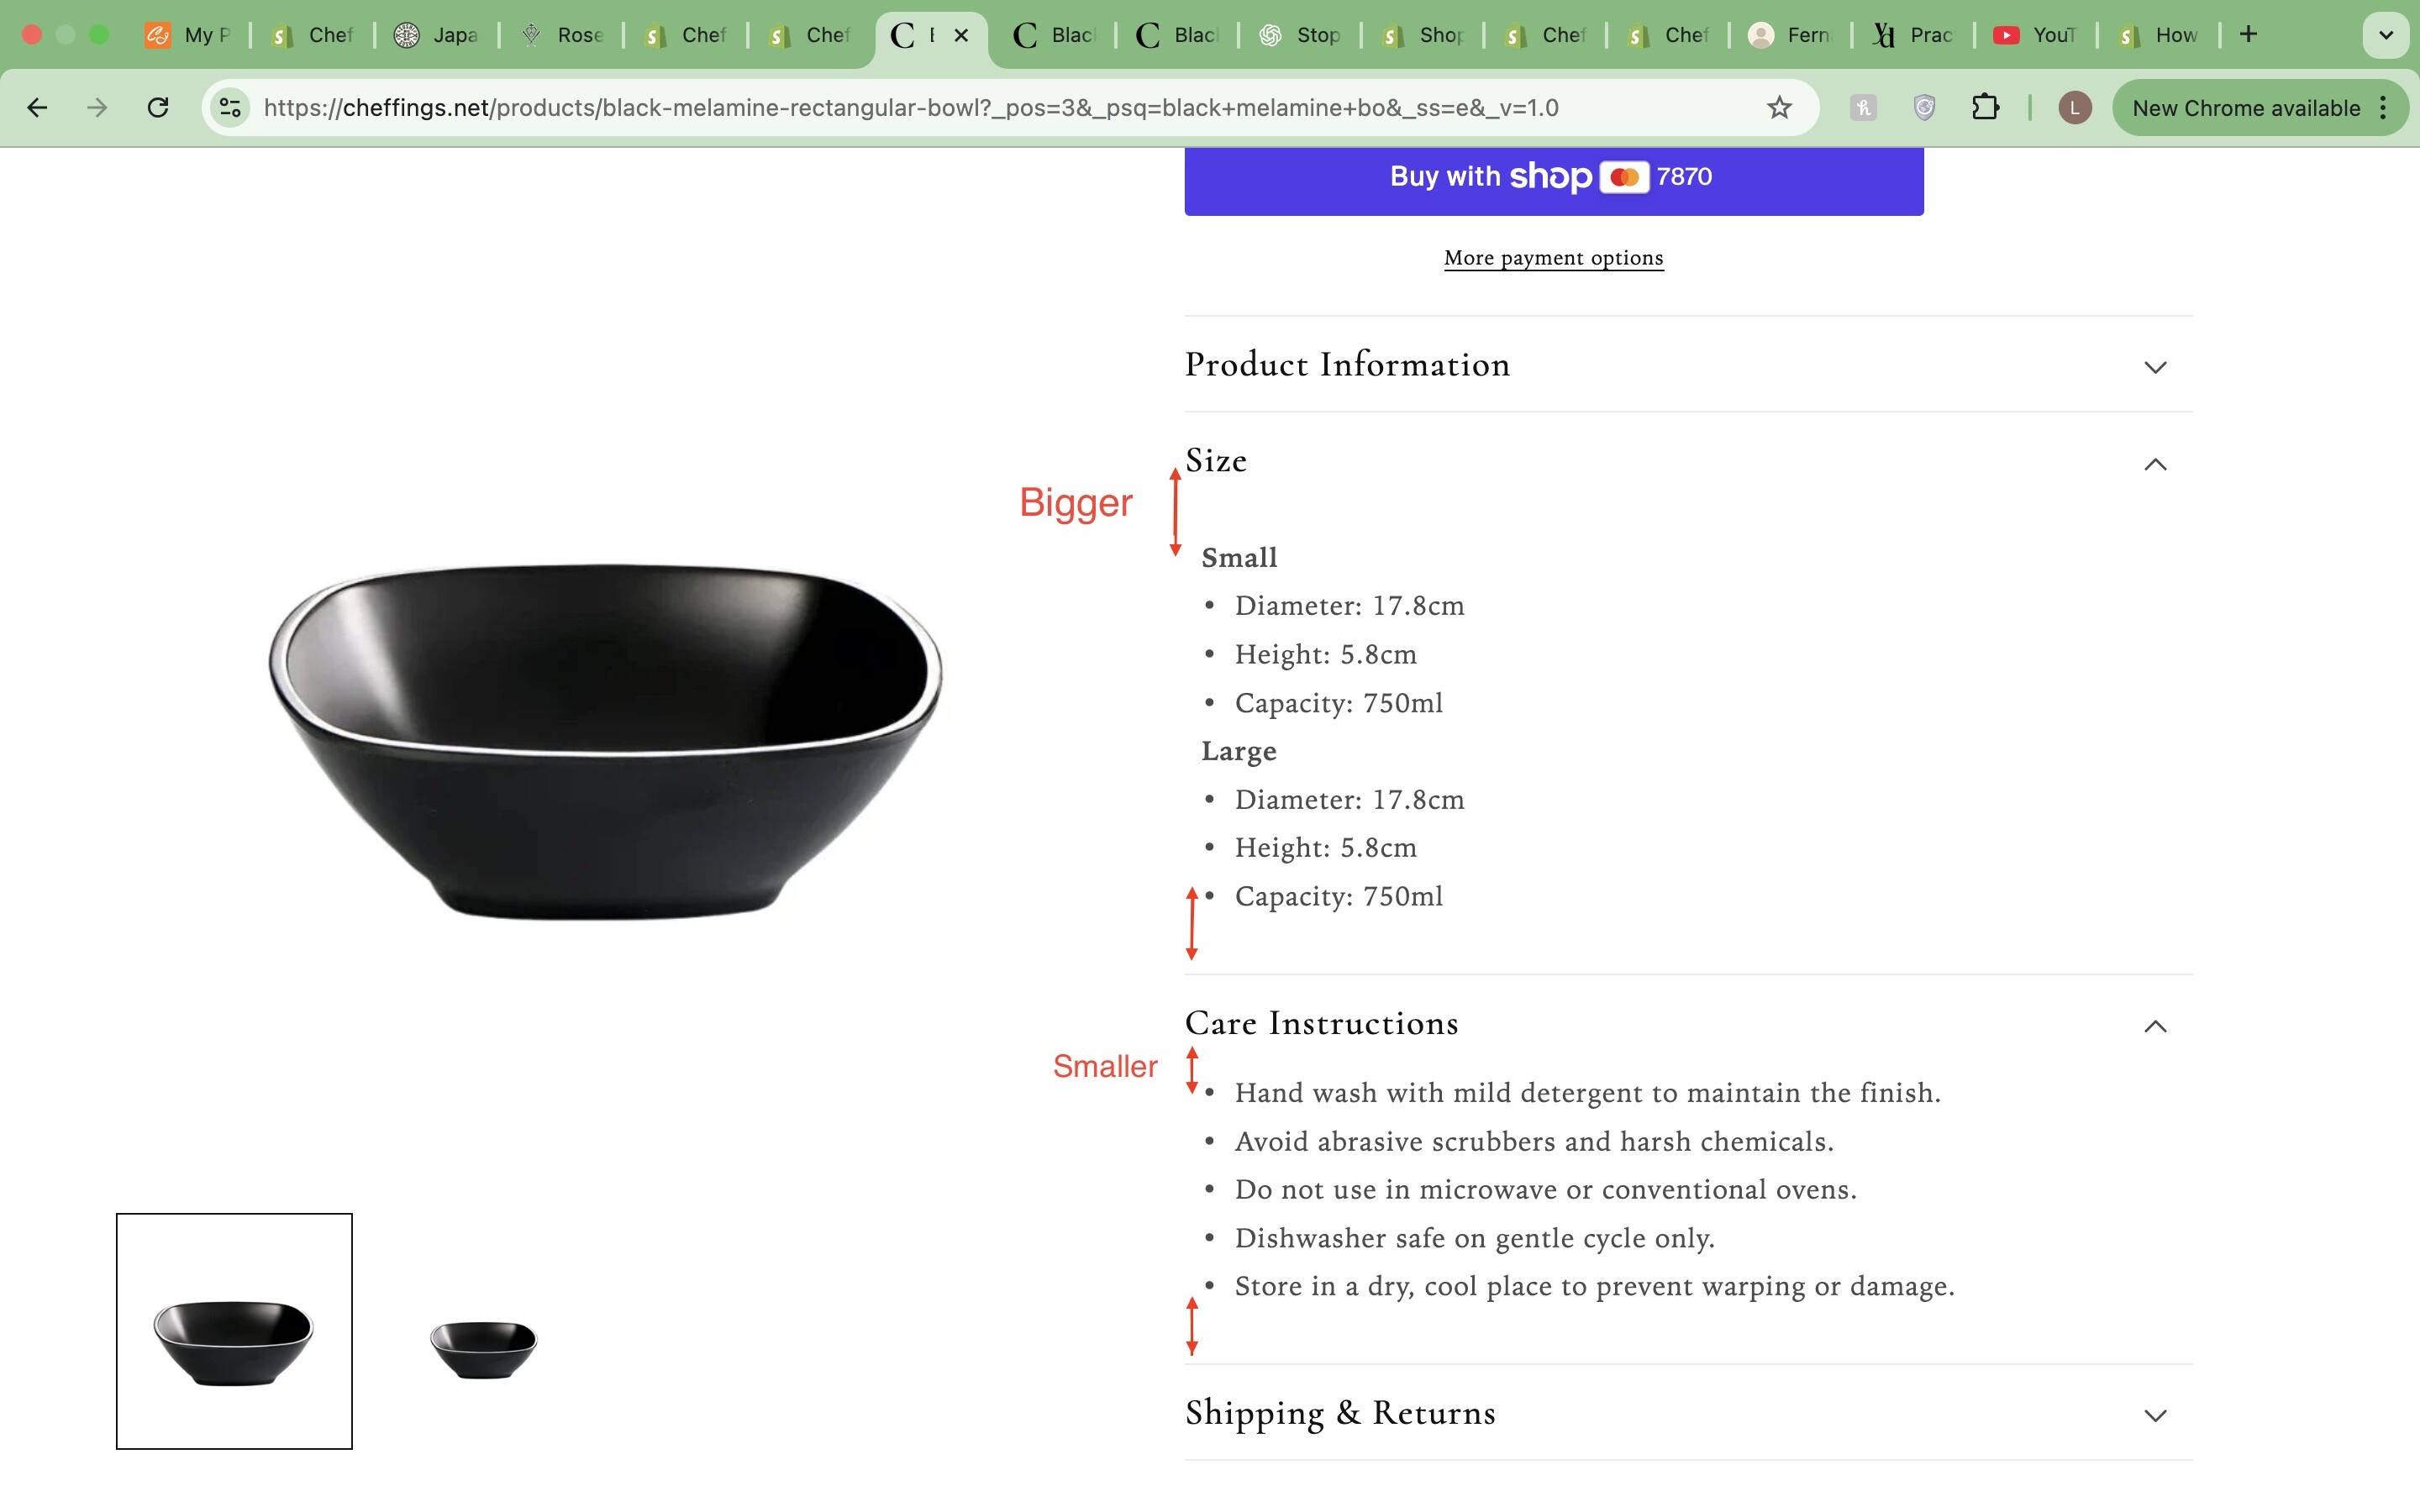The image size is (2420, 1512).
Task: Open More payment options link
Action: (1553, 258)
